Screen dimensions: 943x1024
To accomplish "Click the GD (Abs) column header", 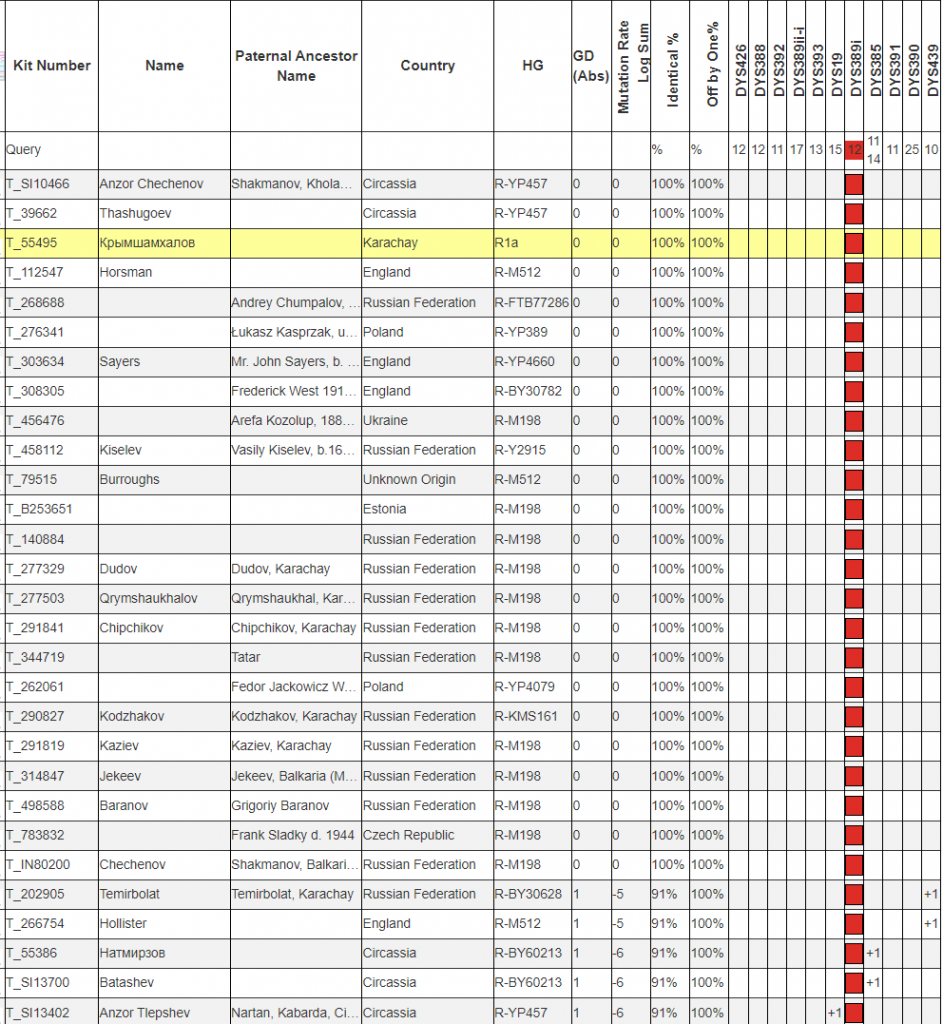I will click(591, 66).
